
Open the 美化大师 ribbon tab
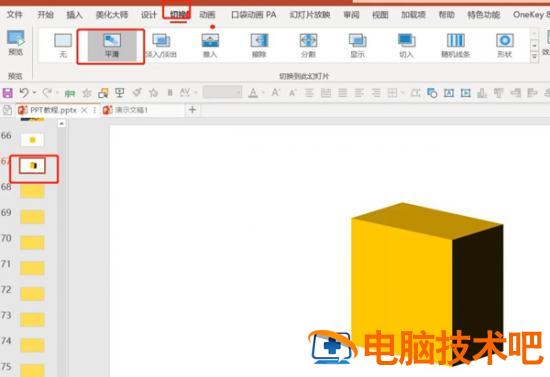coord(112,15)
